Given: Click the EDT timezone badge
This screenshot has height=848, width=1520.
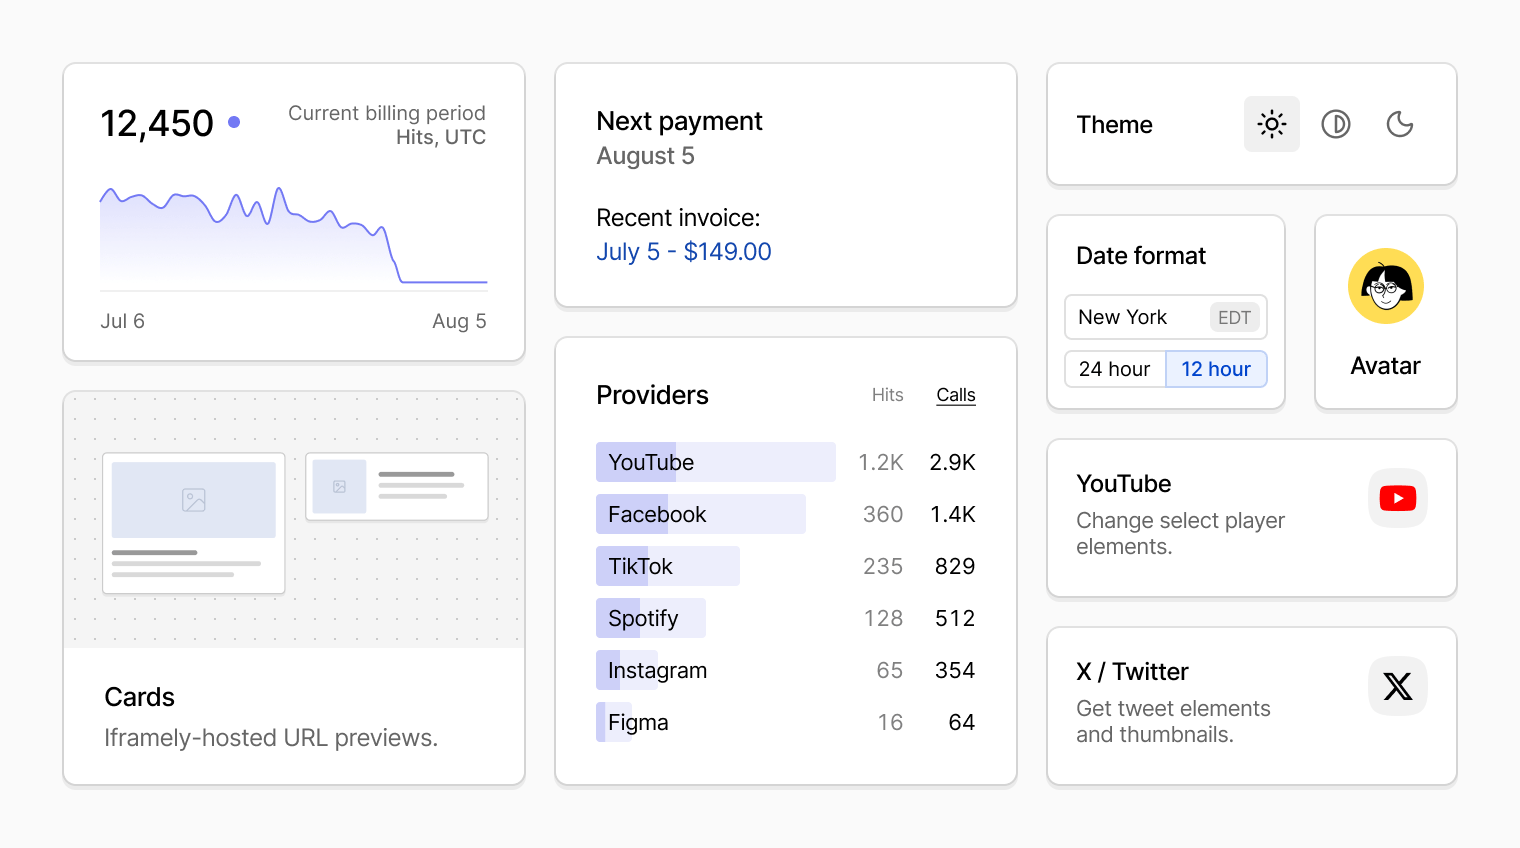Looking at the screenshot, I should coord(1234,317).
